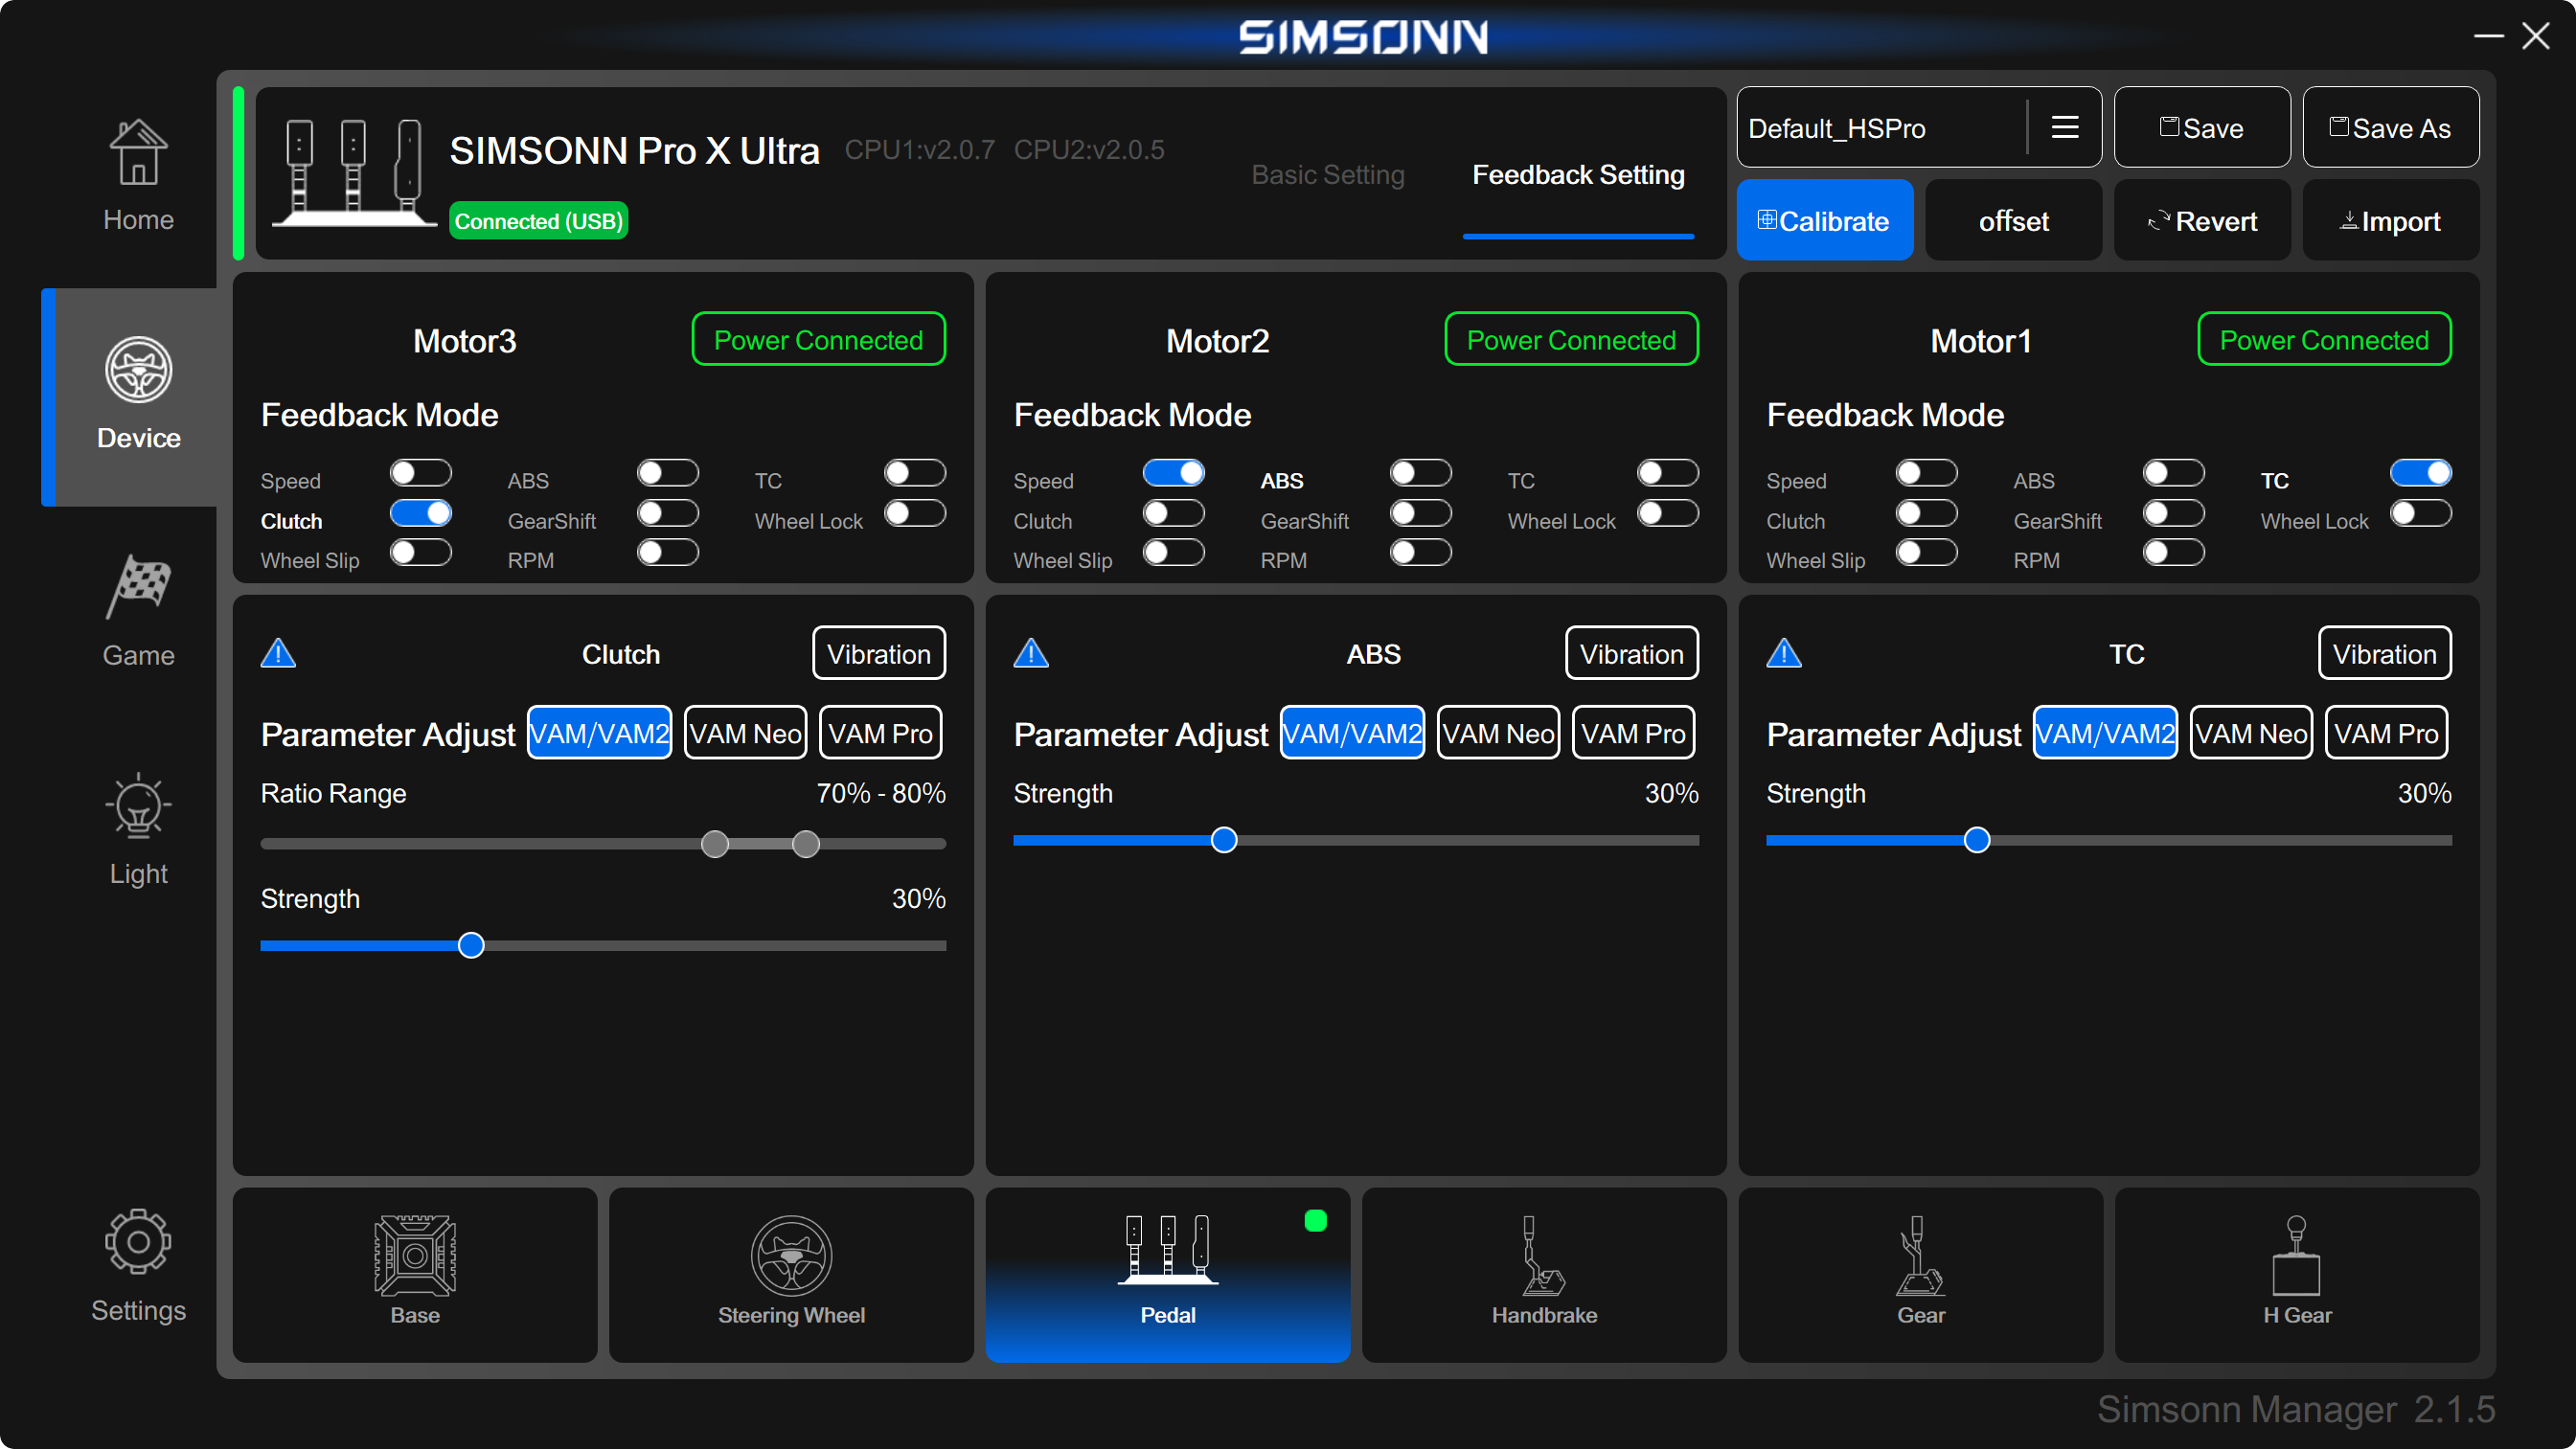This screenshot has width=2576, height=1449.
Task: Toggle Motor2 Clutch switch
Action: (x=1174, y=513)
